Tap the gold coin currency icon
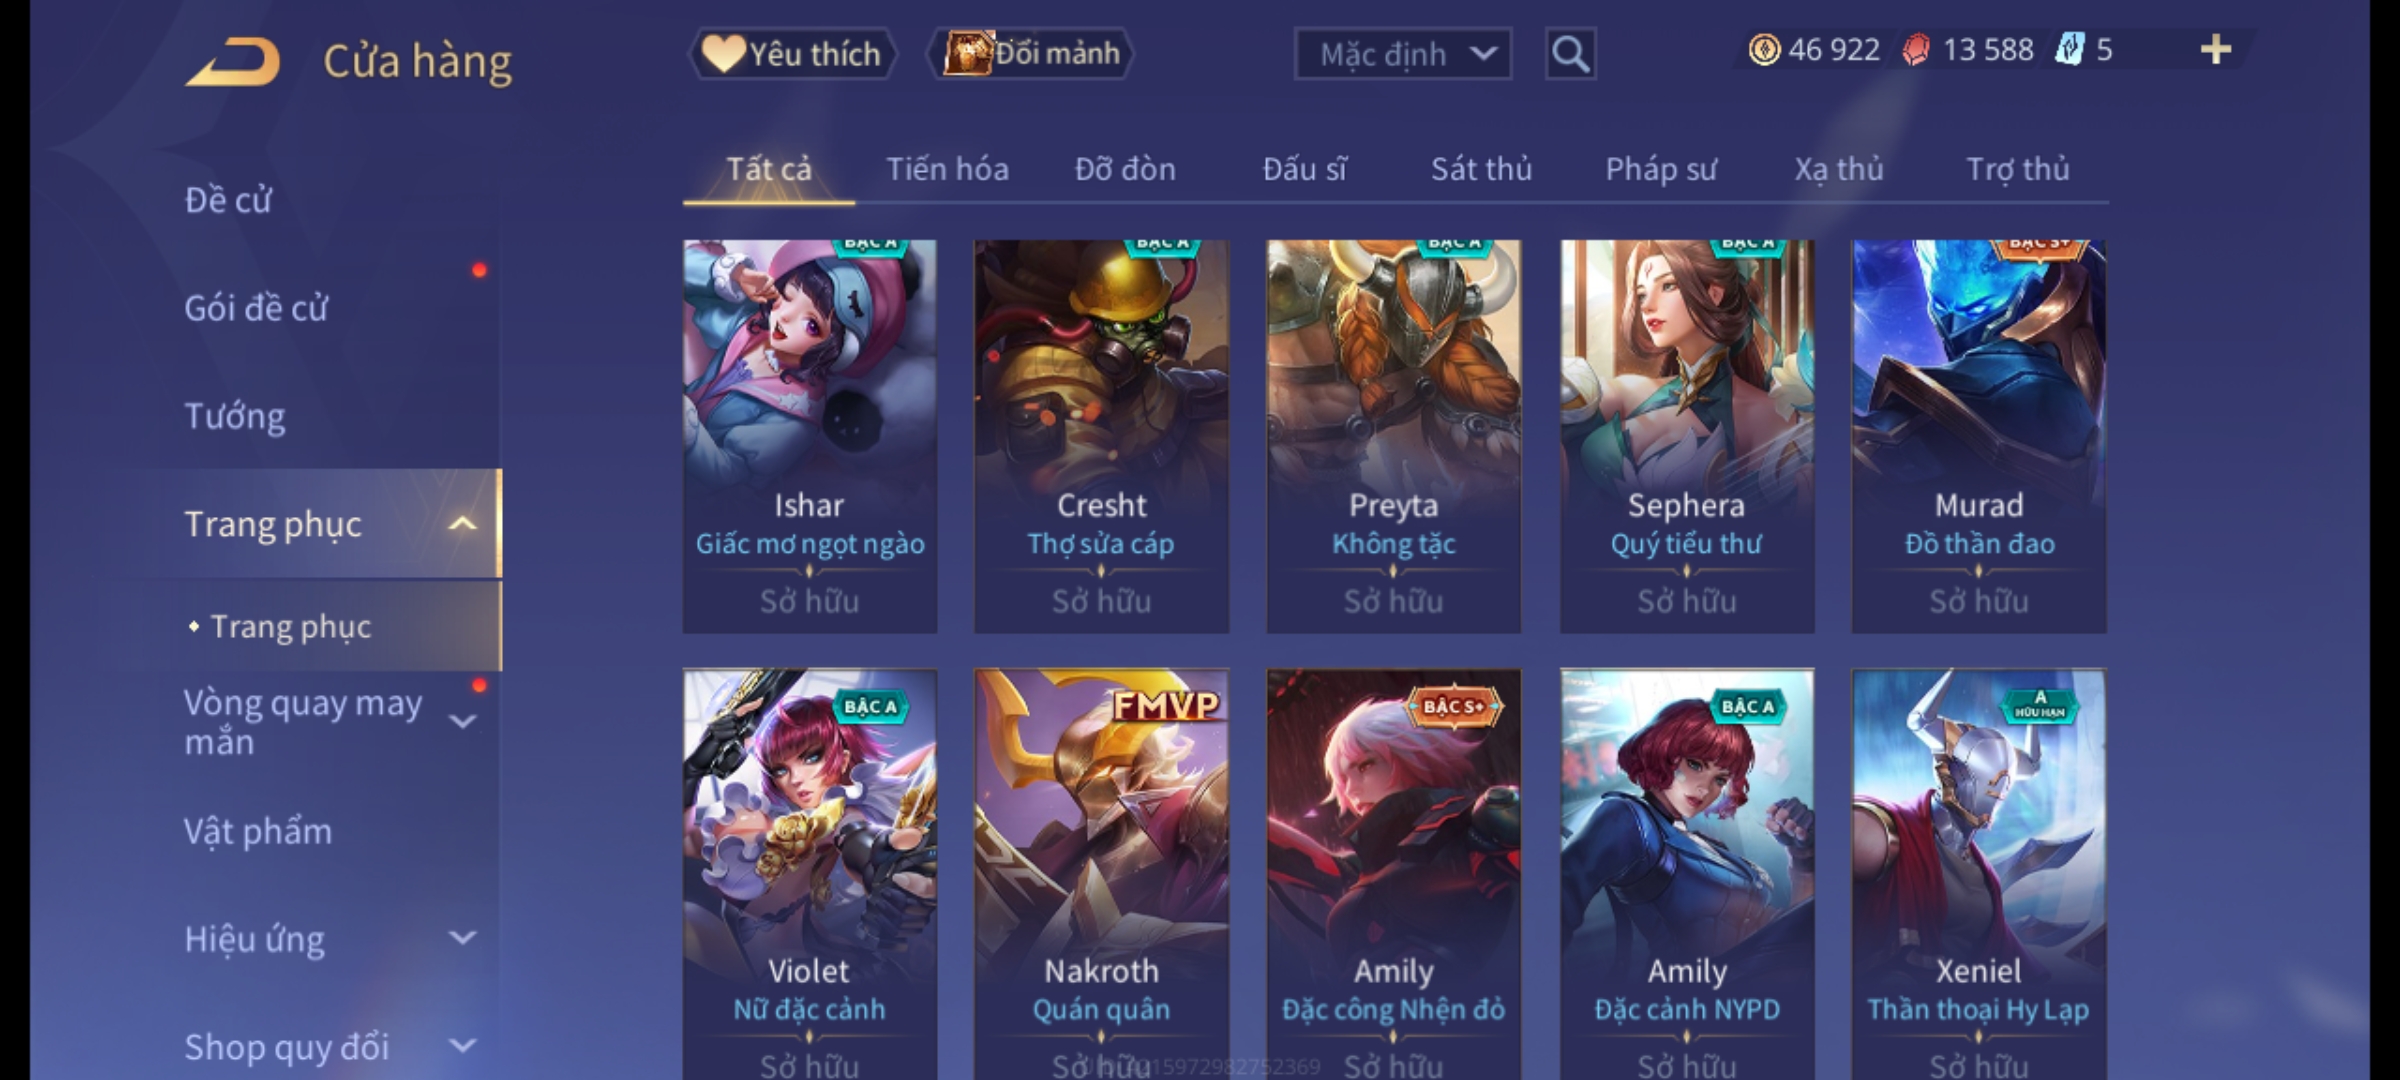 pyautogui.click(x=1764, y=50)
